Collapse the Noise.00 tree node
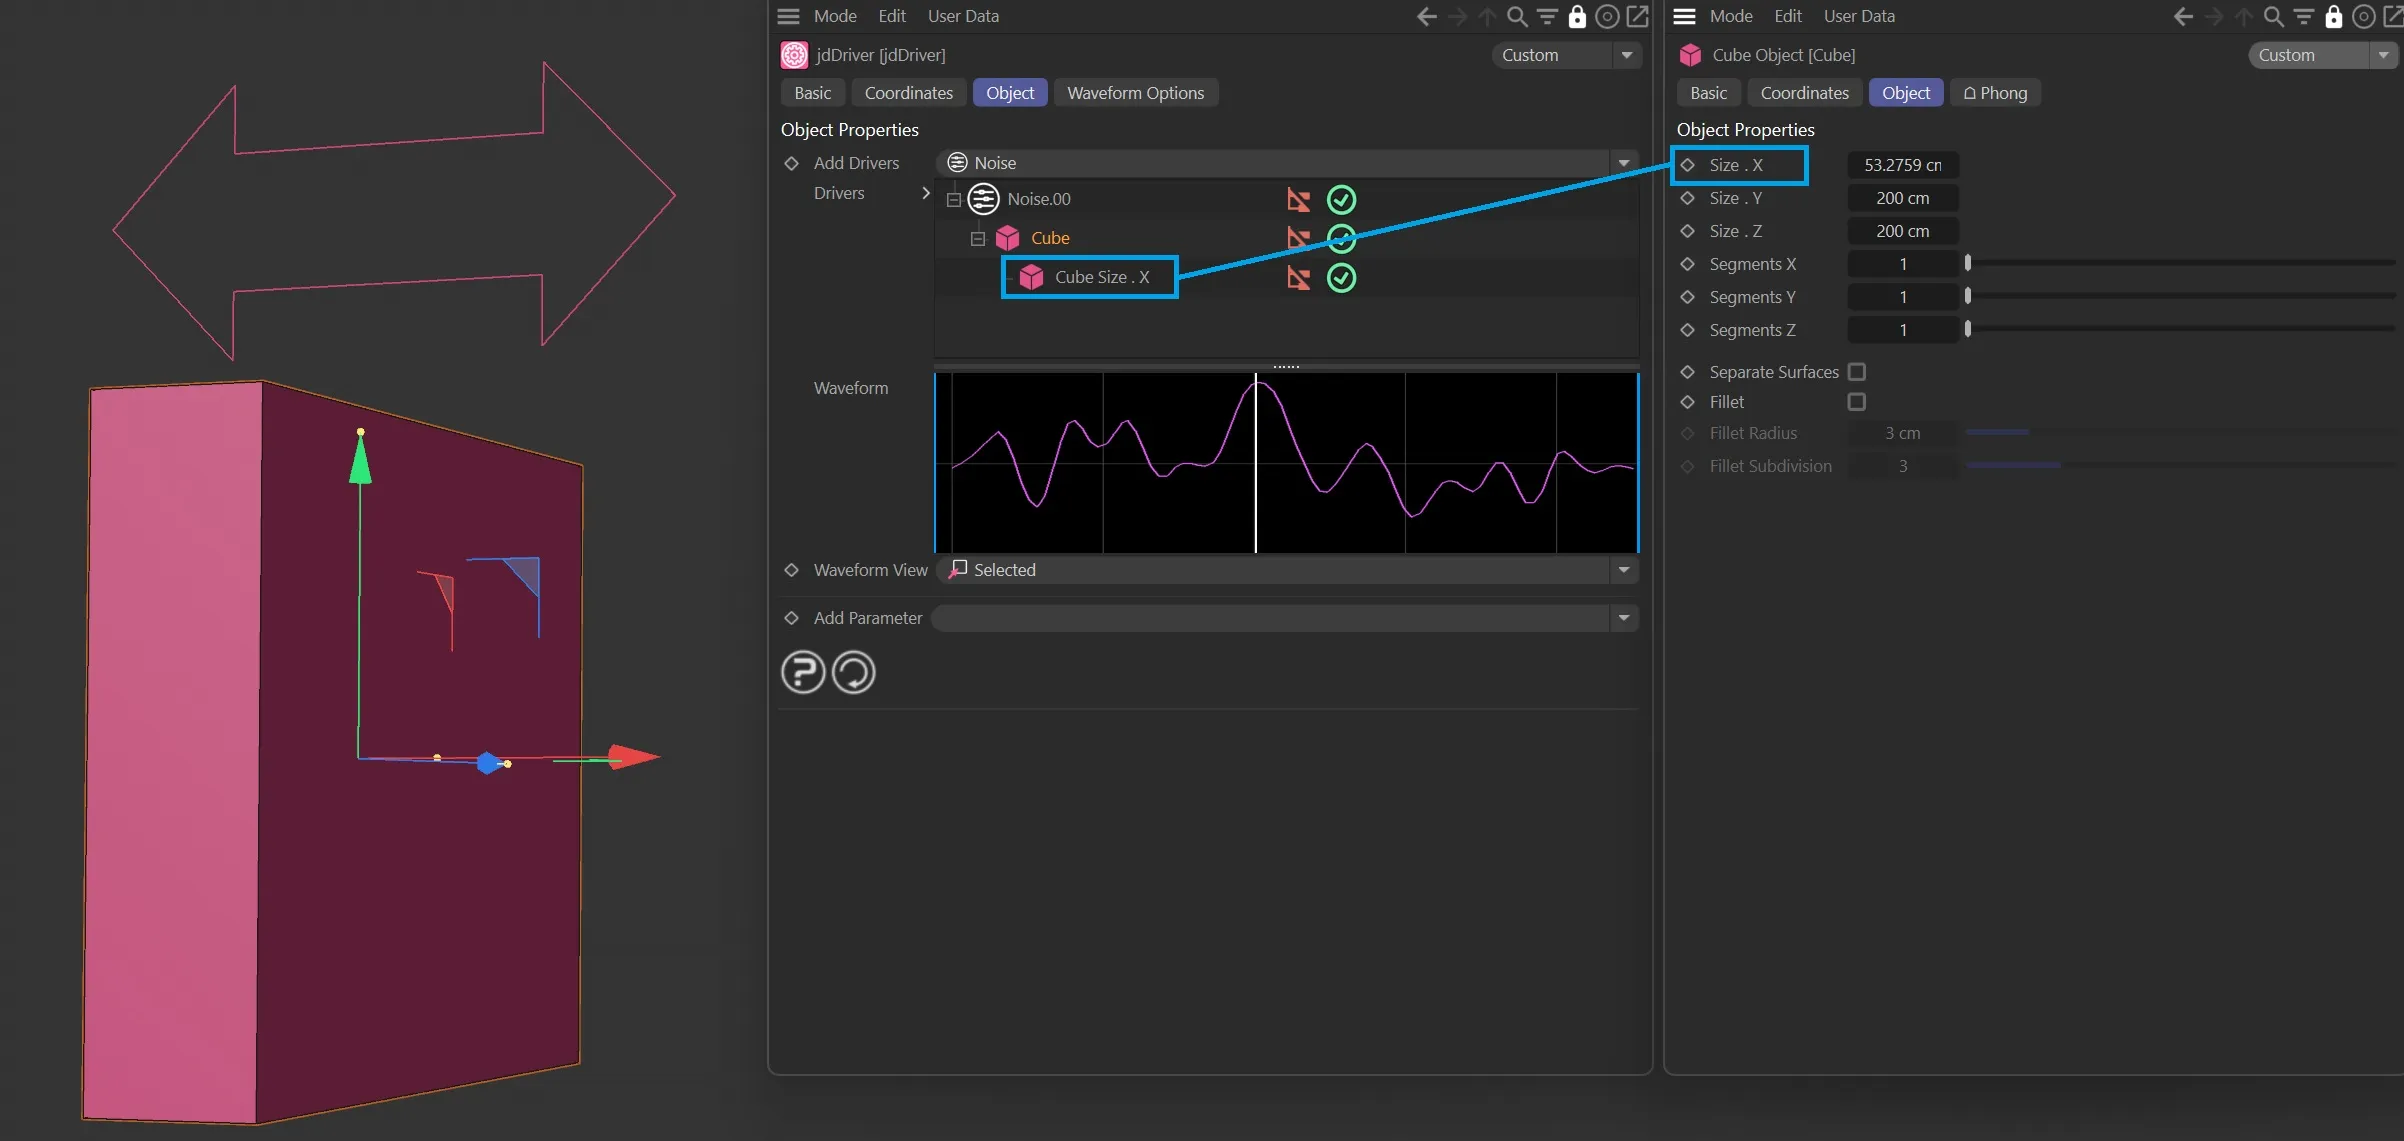Image resolution: width=2404 pixels, height=1141 pixels. pyautogui.click(x=954, y=200)
